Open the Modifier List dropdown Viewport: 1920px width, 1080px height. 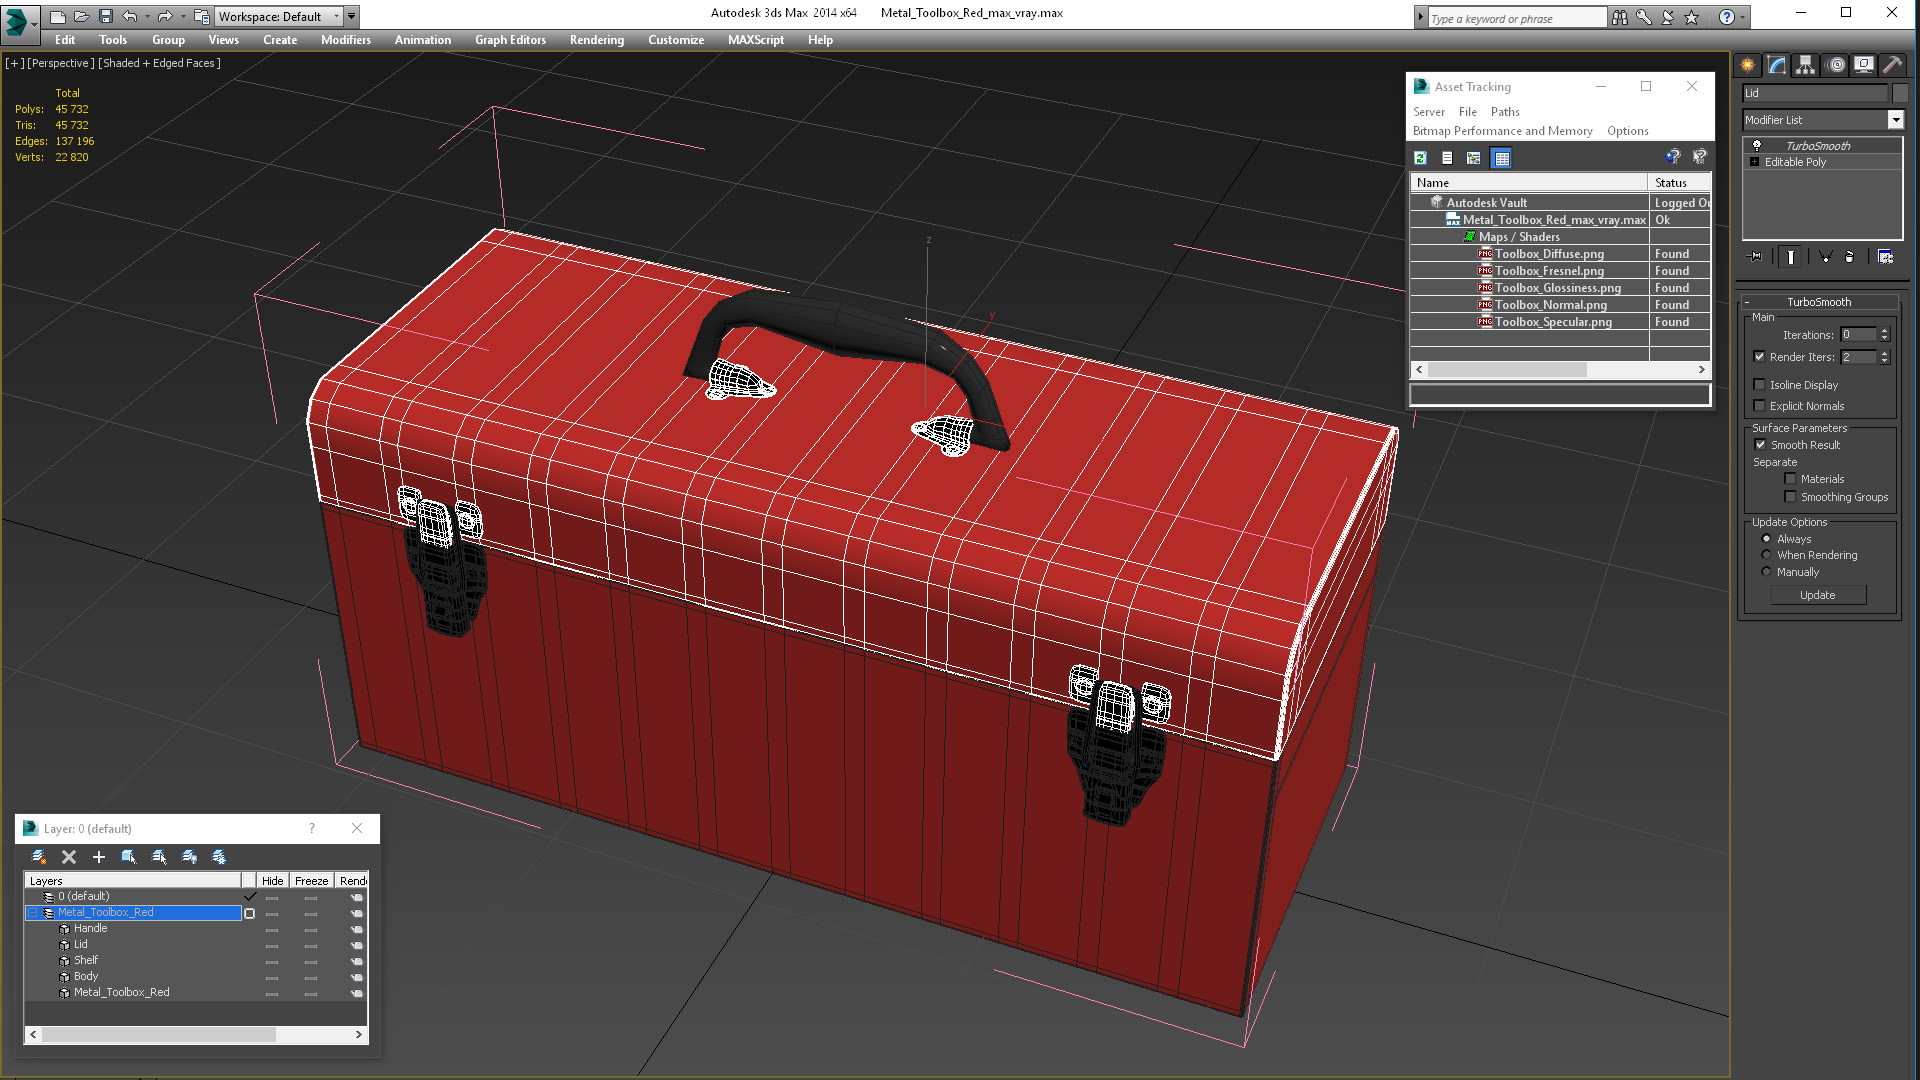tap(1895, 120)
